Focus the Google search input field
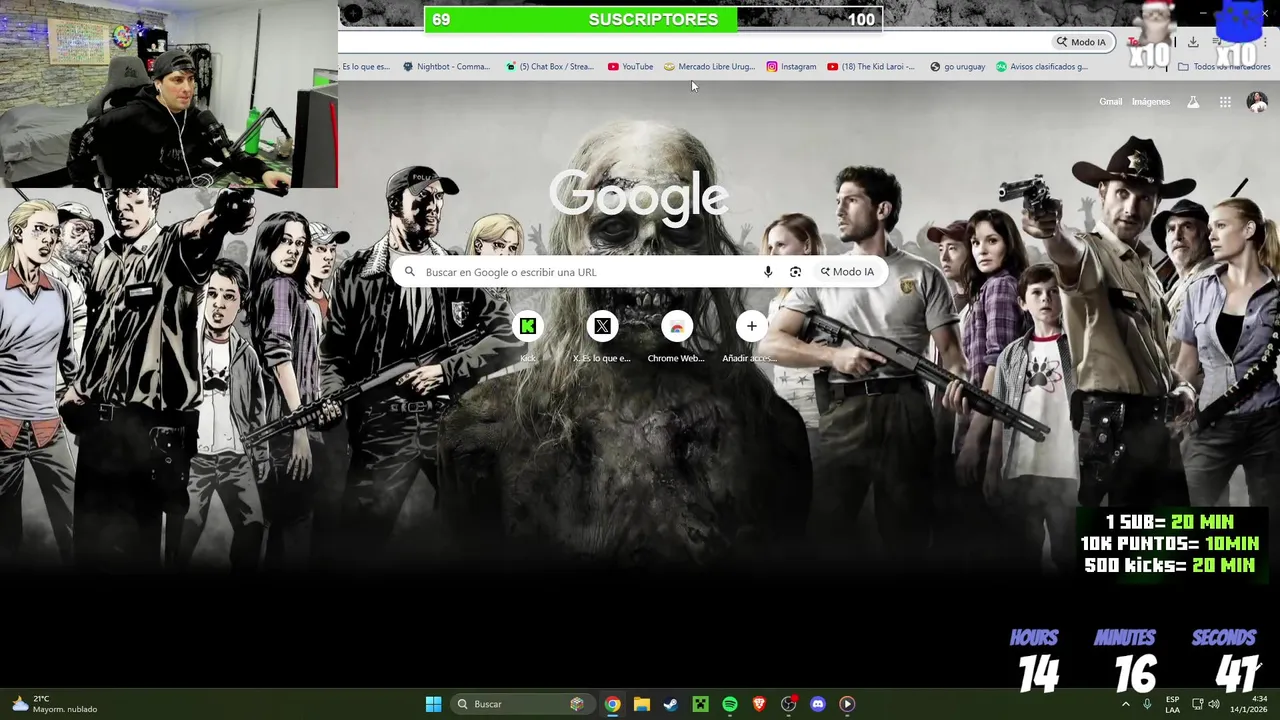The width and height of the screenshot is (1280, 720). tap(588, 272)
